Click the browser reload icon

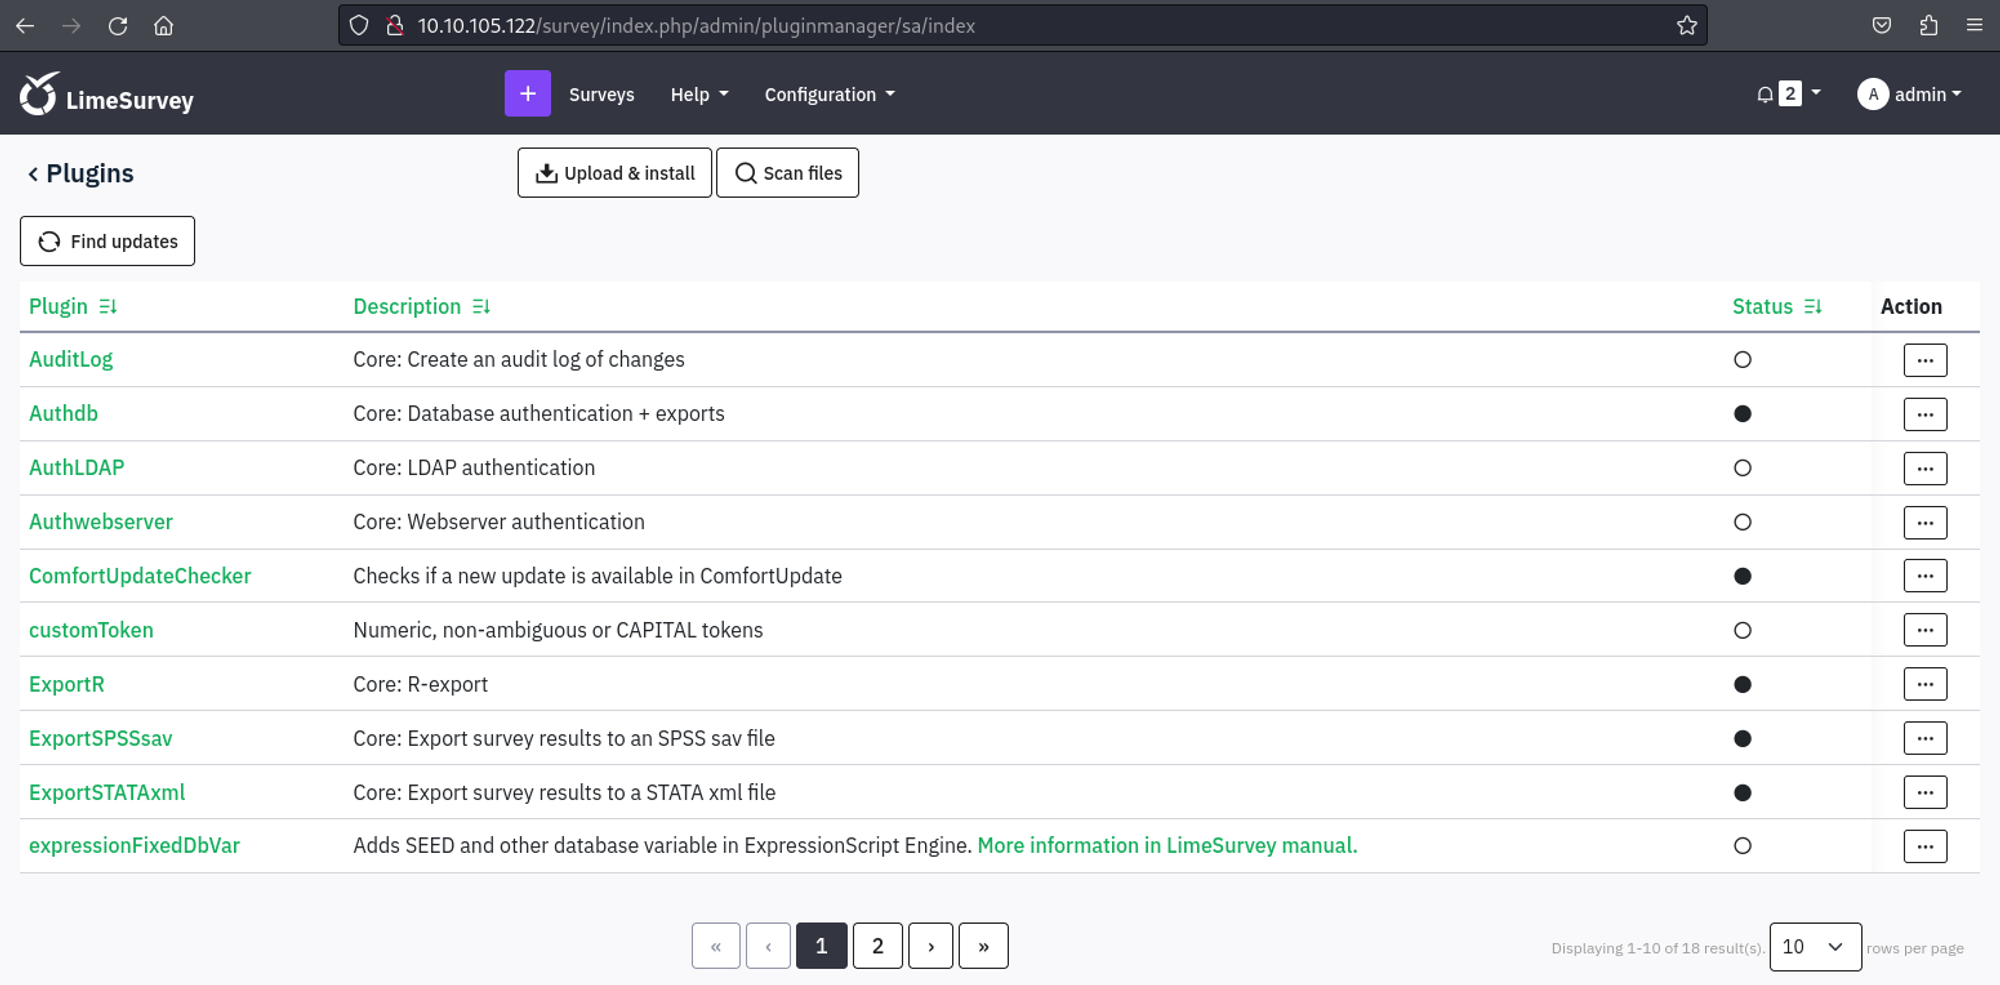pos(118,26)
